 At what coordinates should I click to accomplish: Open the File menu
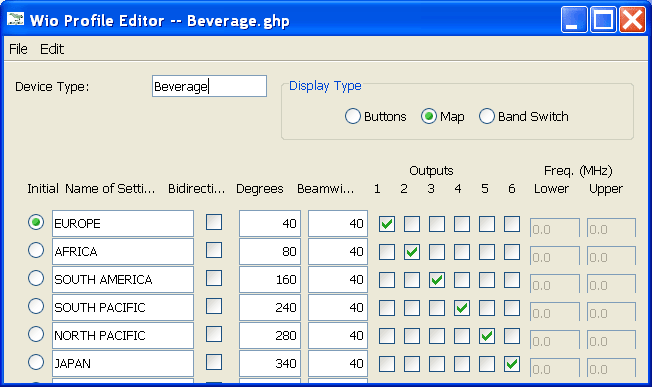tap(18, 49)
